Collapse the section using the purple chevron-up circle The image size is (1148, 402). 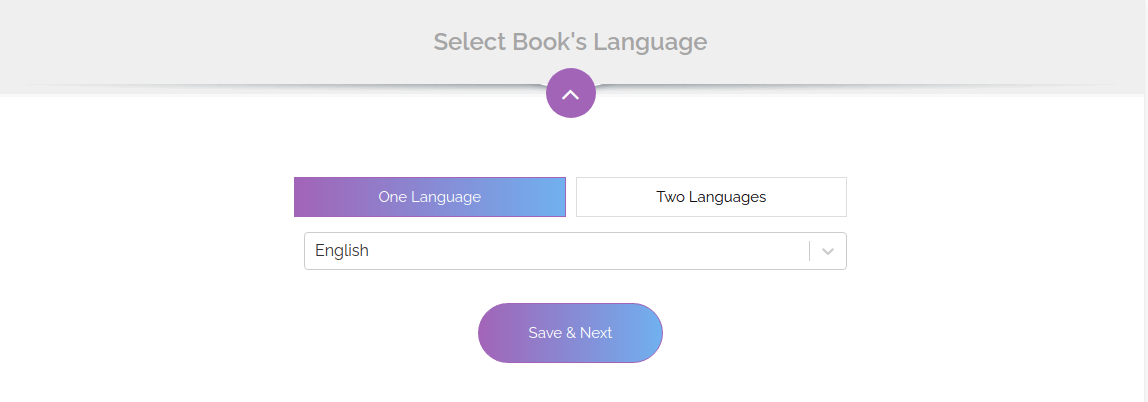pyautogui.click(x=570, y=93)
